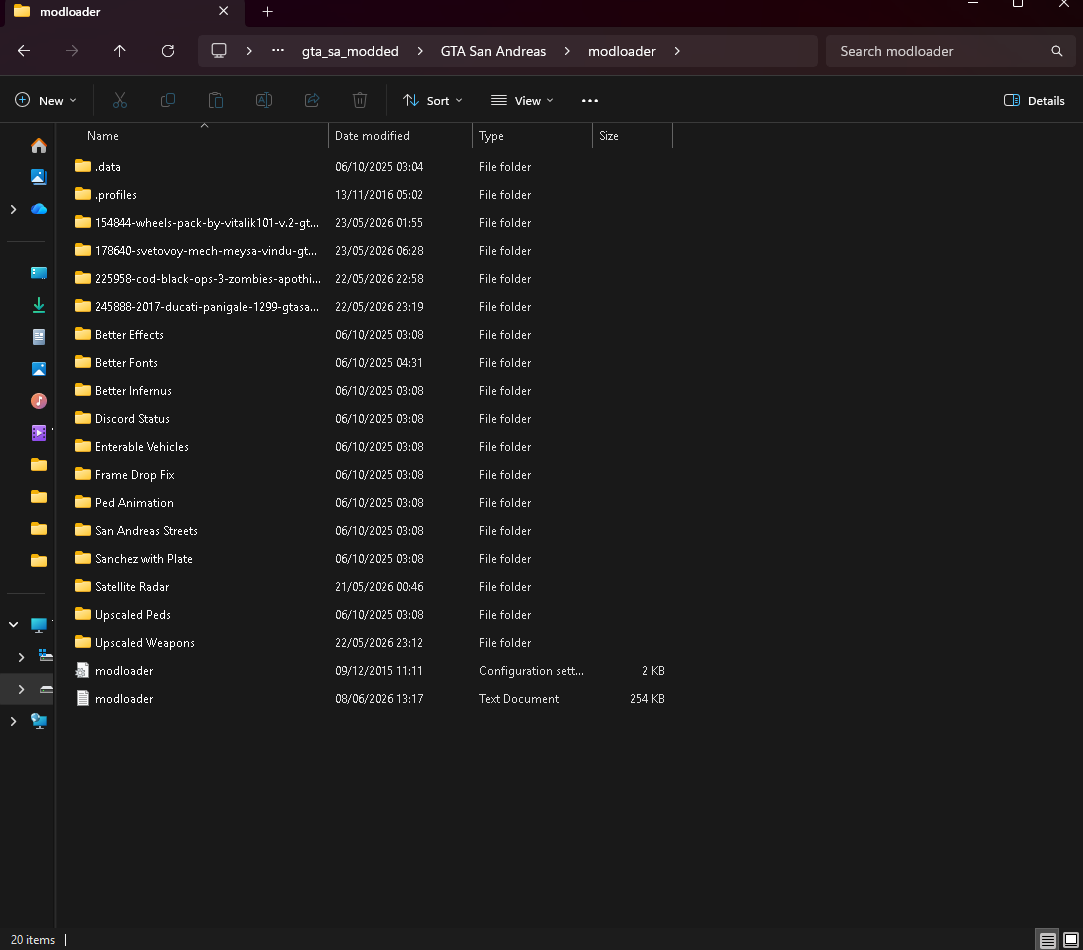Click the Share icon in toolbar
This screenshot has width=1083, height=950.
coord(312,101)
